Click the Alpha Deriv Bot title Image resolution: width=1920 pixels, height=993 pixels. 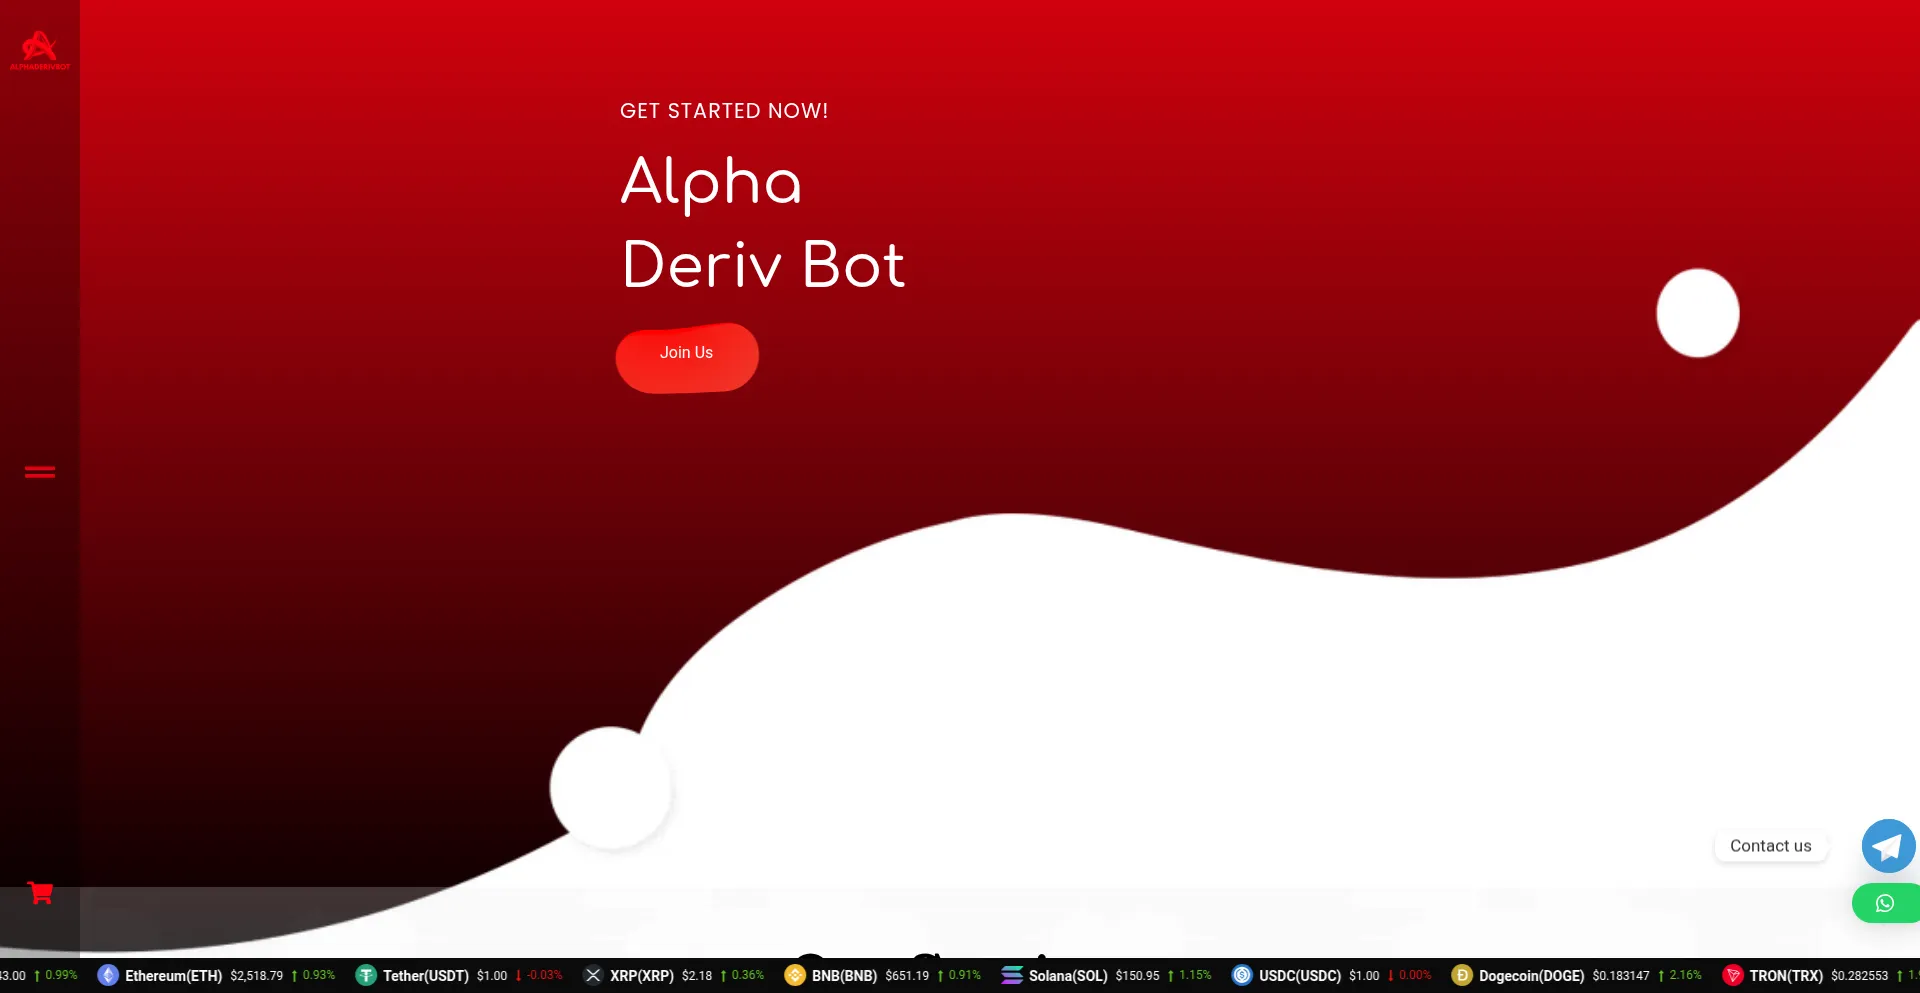[763, 222]
